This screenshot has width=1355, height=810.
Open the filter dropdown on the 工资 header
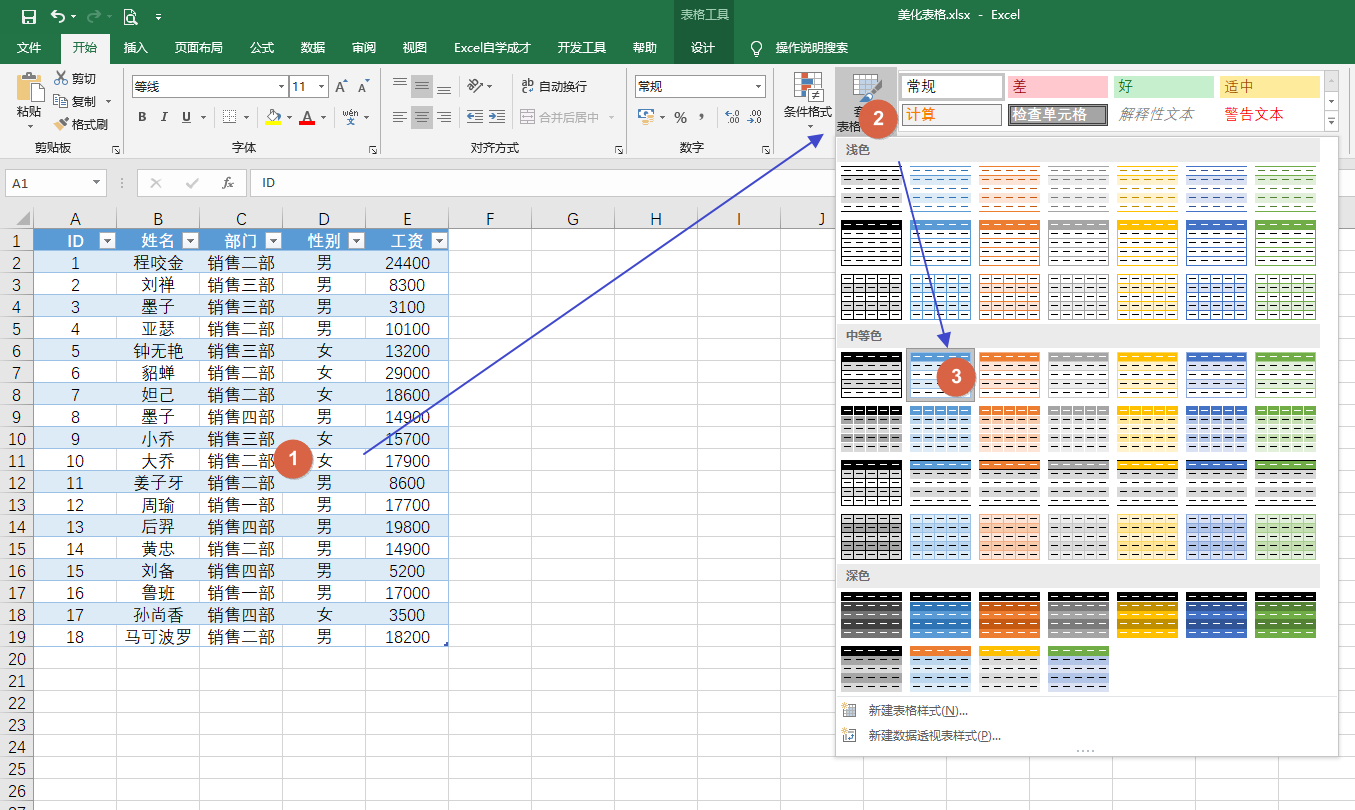coord(439,241)
